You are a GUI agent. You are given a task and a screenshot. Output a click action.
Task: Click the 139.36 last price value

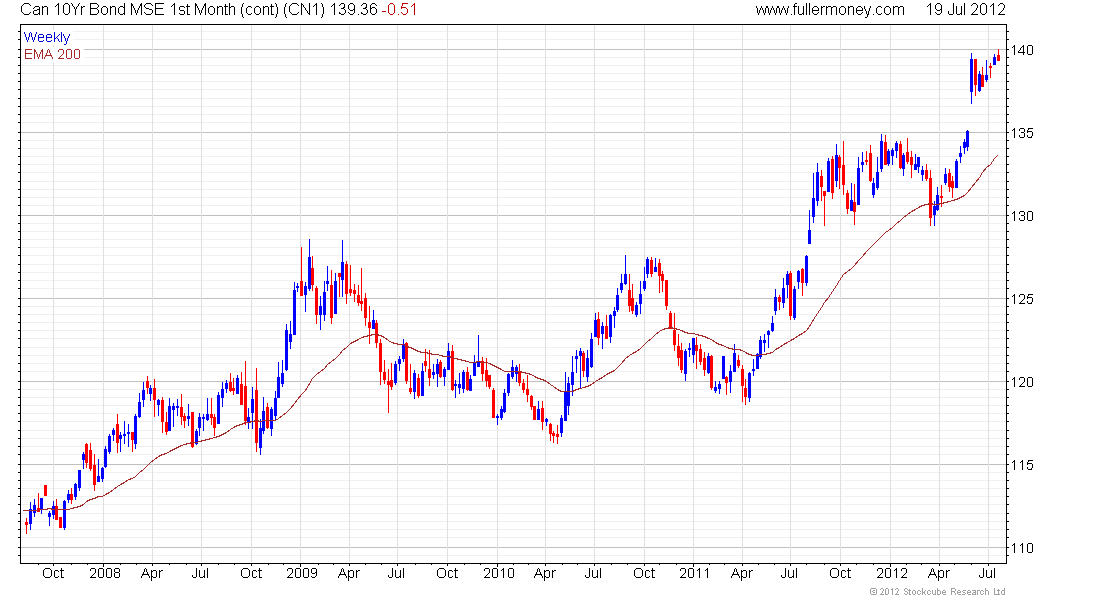pyautogui.click(x=356, y=10)
